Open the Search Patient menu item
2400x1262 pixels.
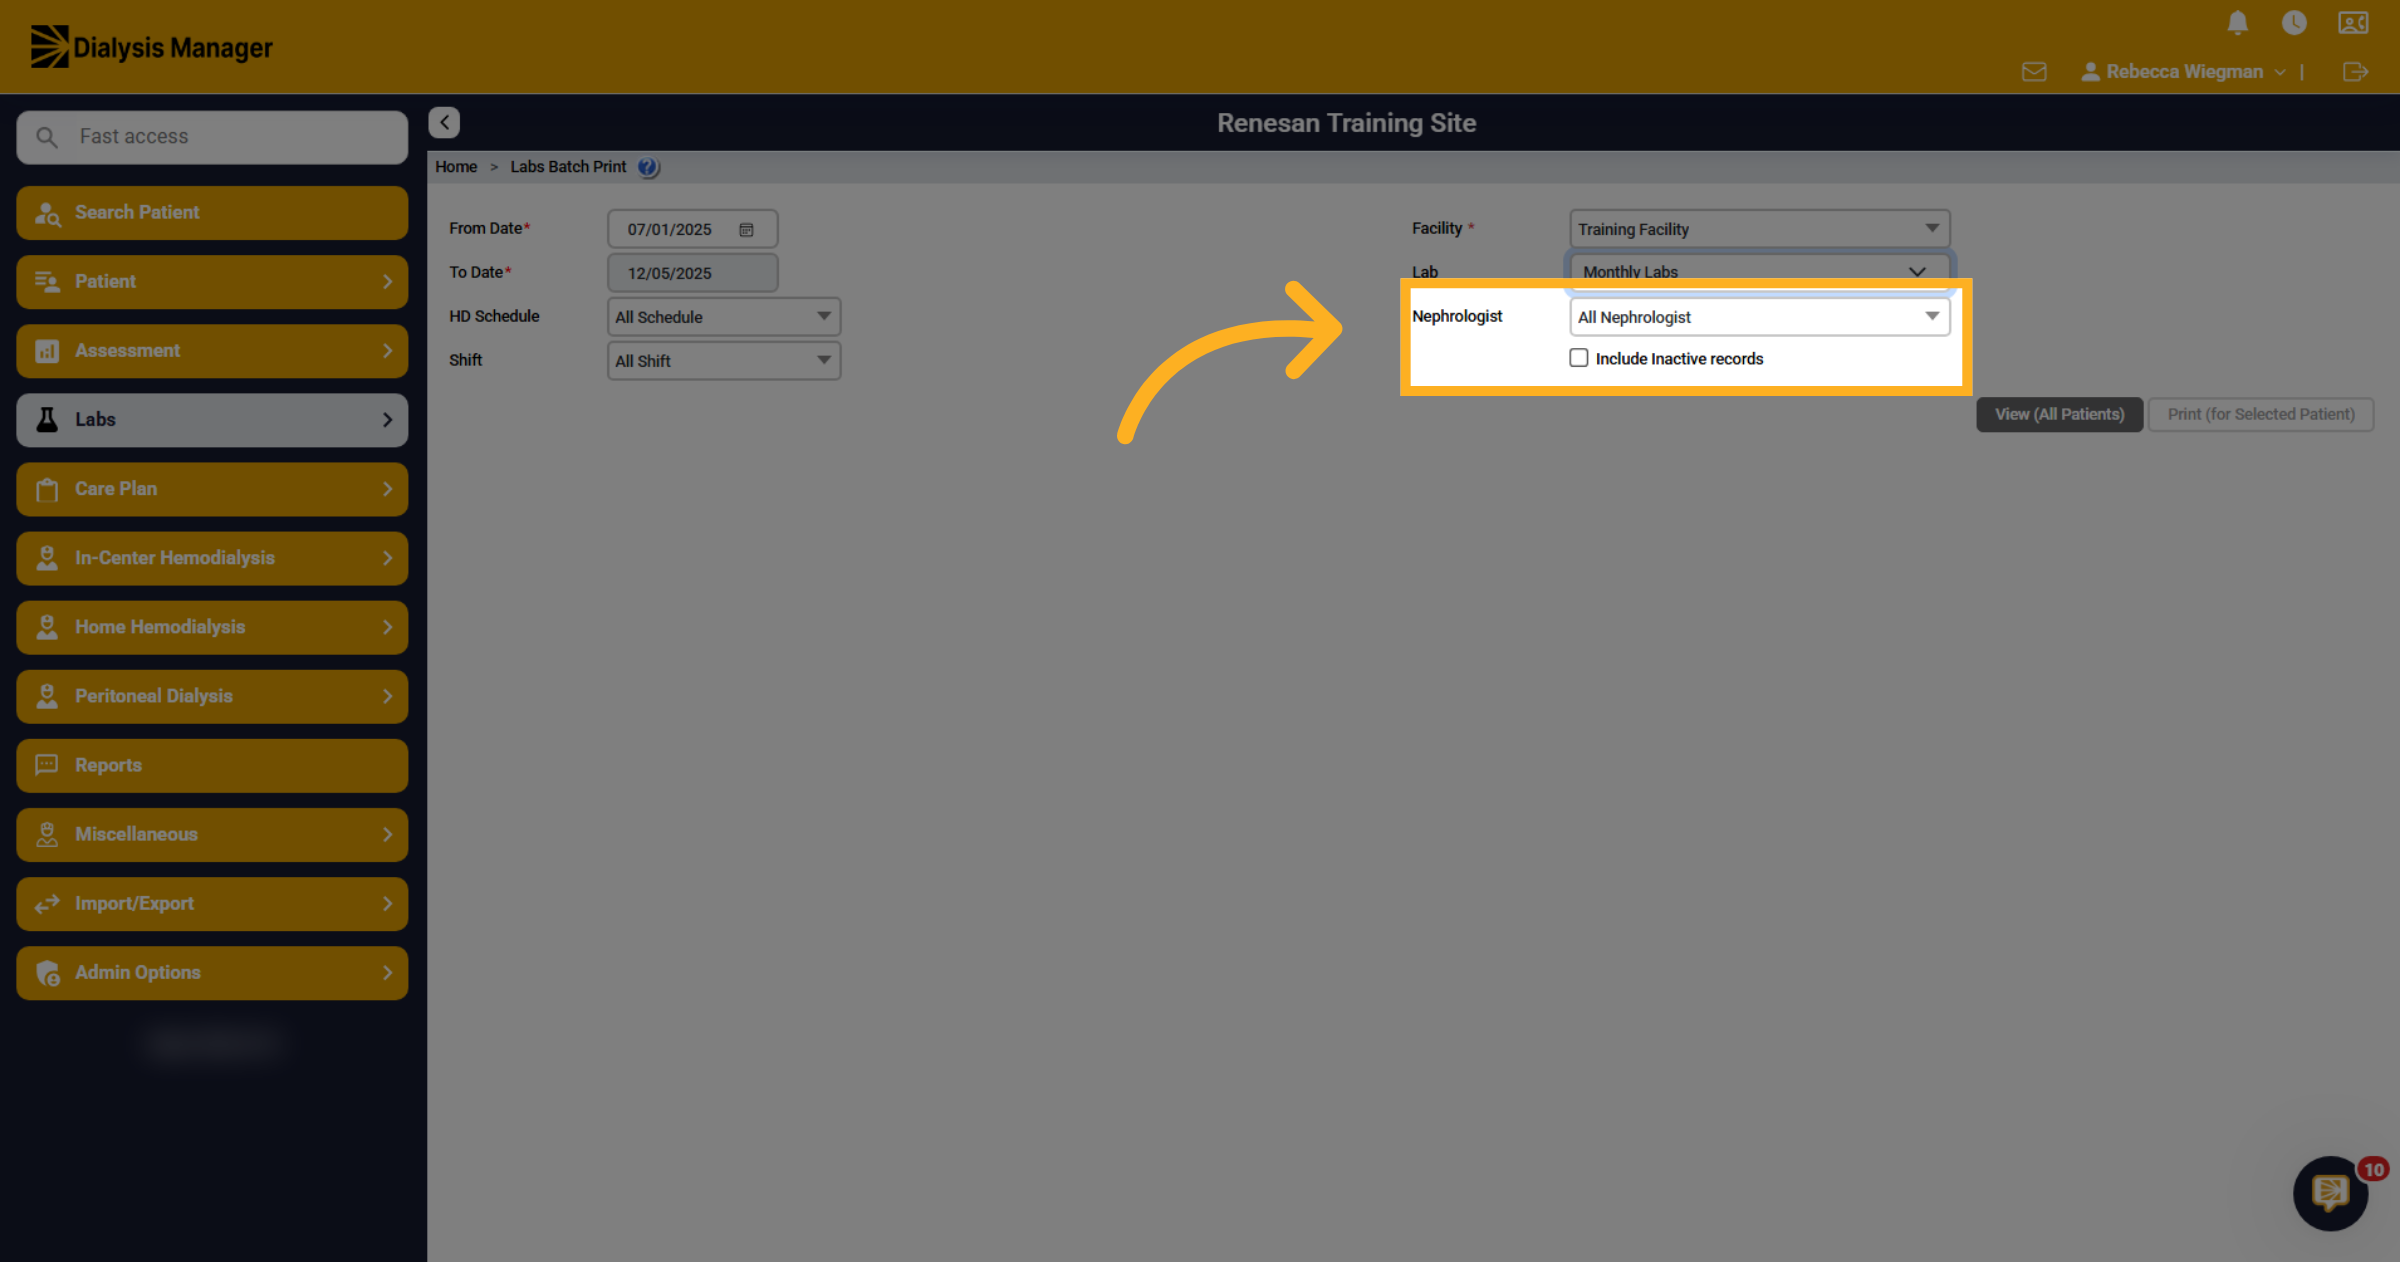pyautogui.click(x=212, y=213)
